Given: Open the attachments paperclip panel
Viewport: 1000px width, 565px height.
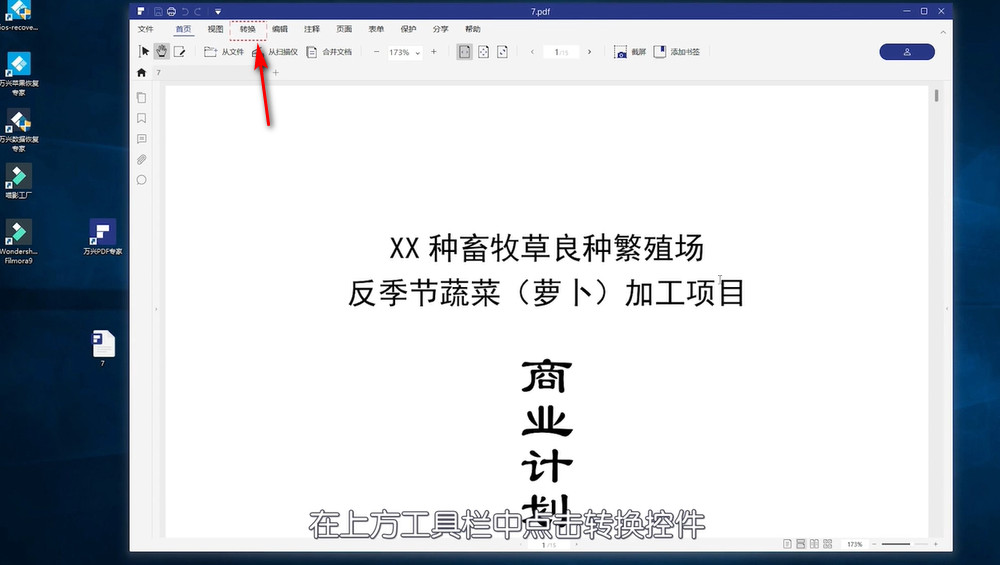Looking at the screenshot, I should [142, 159].
